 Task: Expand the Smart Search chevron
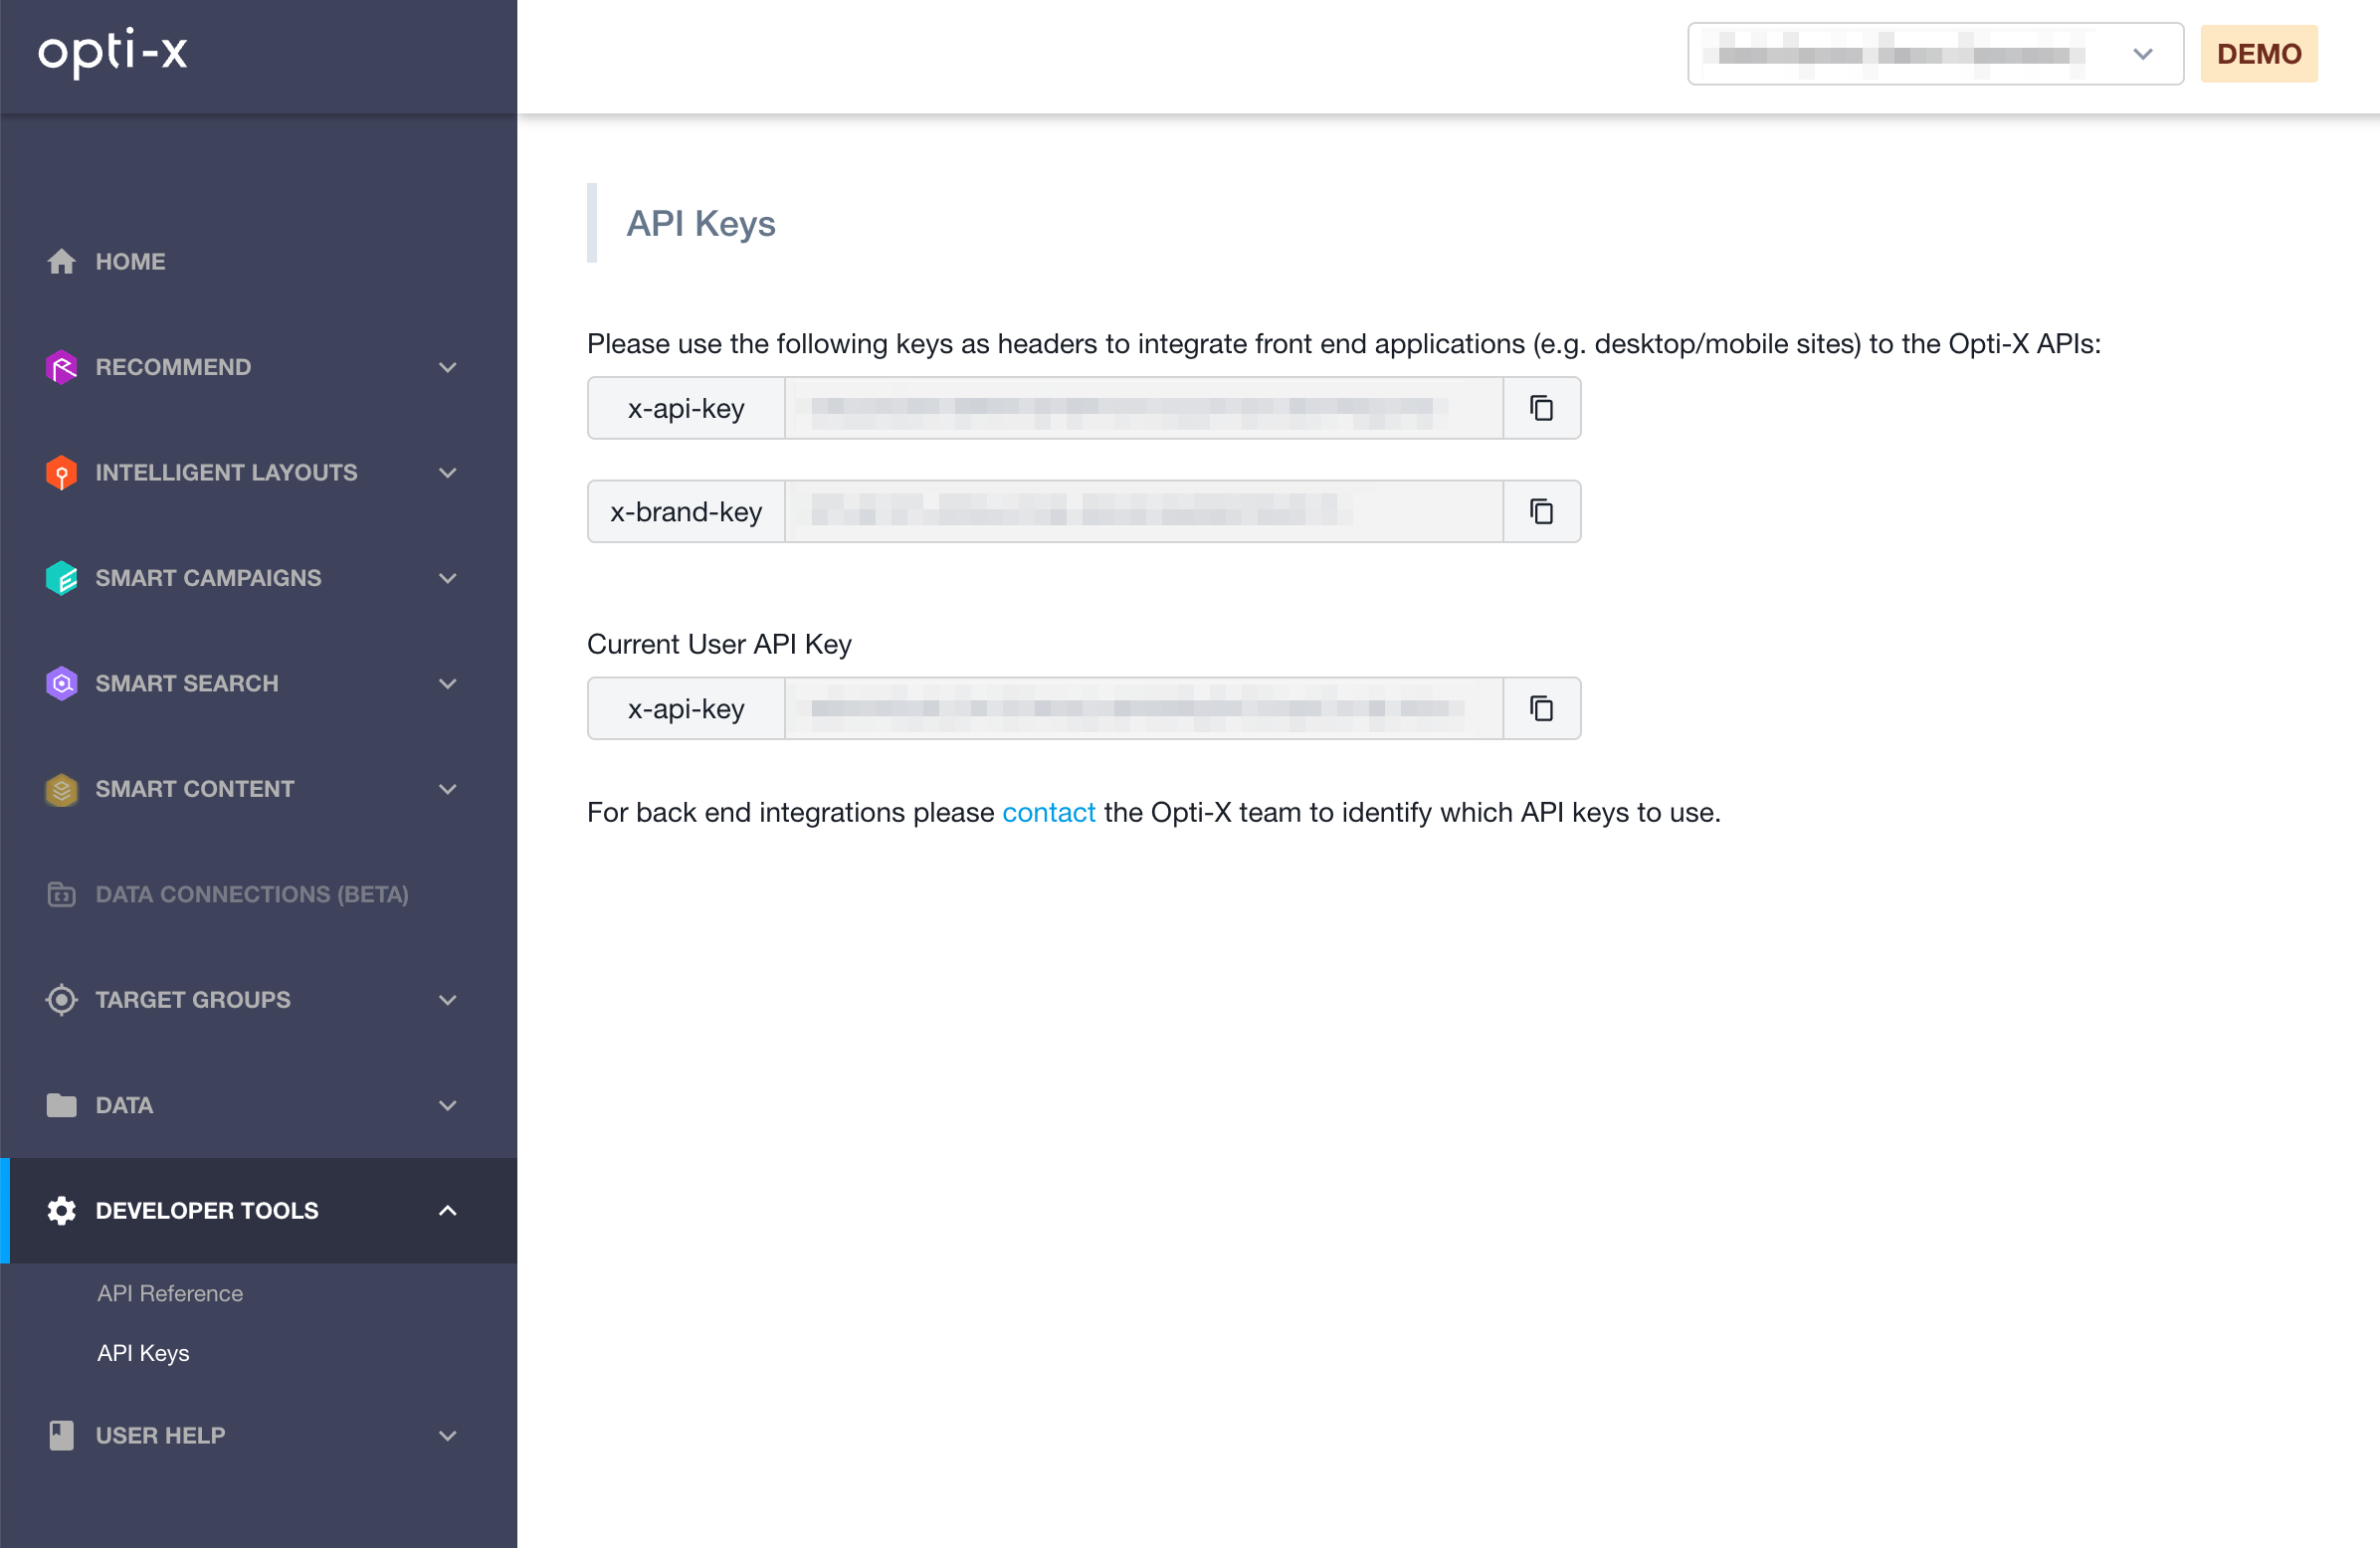(x=448, y=683)
